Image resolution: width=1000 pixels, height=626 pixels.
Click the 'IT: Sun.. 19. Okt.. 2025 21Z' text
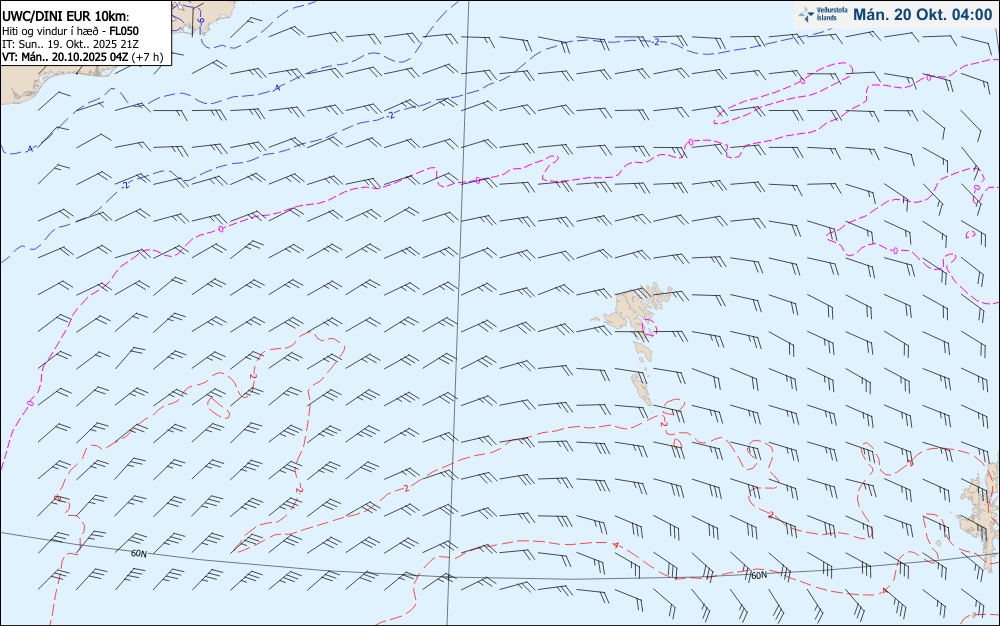(x=70, y=44)
